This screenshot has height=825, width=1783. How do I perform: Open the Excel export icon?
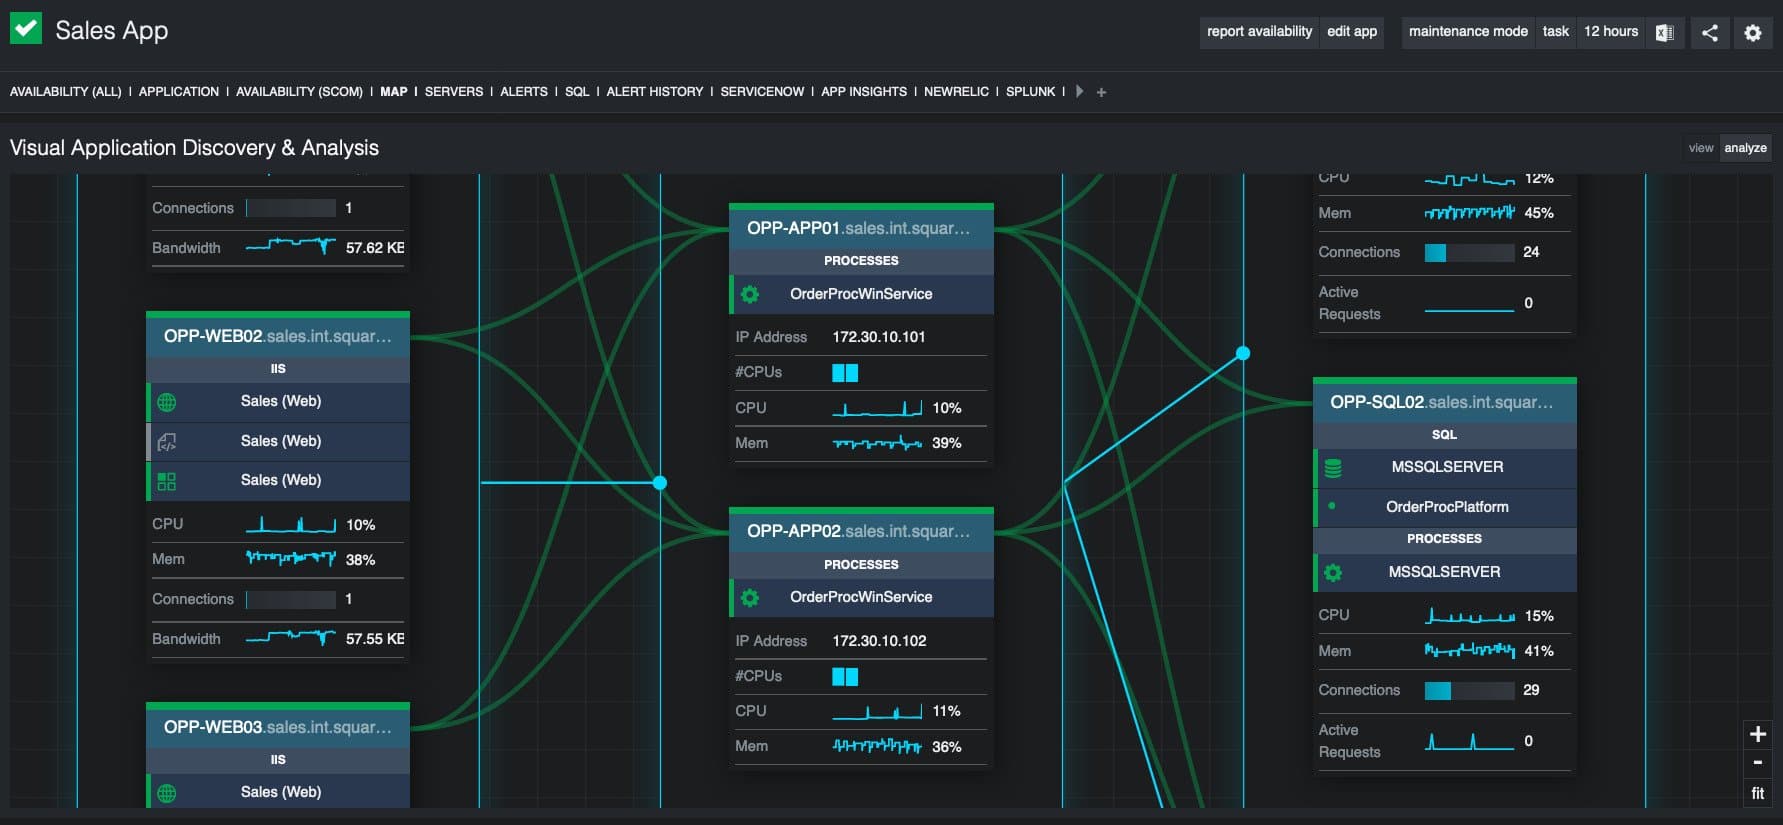click(x=1665, y=33)
